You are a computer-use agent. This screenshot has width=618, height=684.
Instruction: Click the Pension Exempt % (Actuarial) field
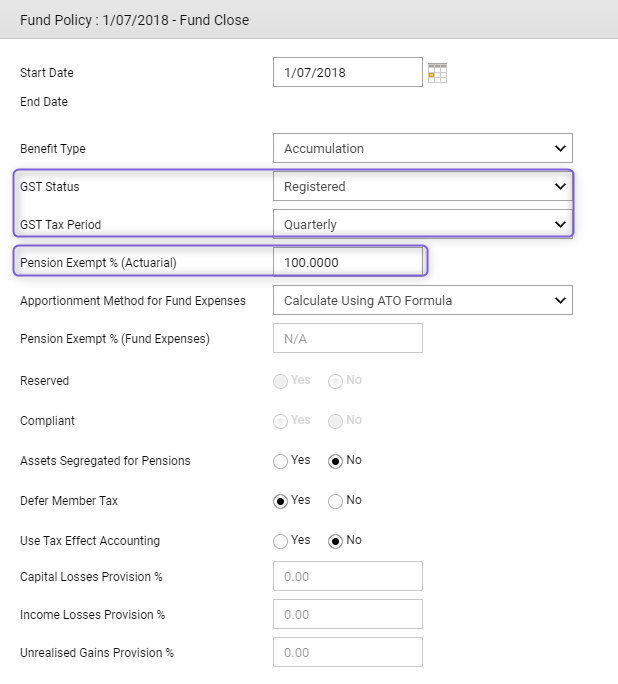tap(348, 262)
